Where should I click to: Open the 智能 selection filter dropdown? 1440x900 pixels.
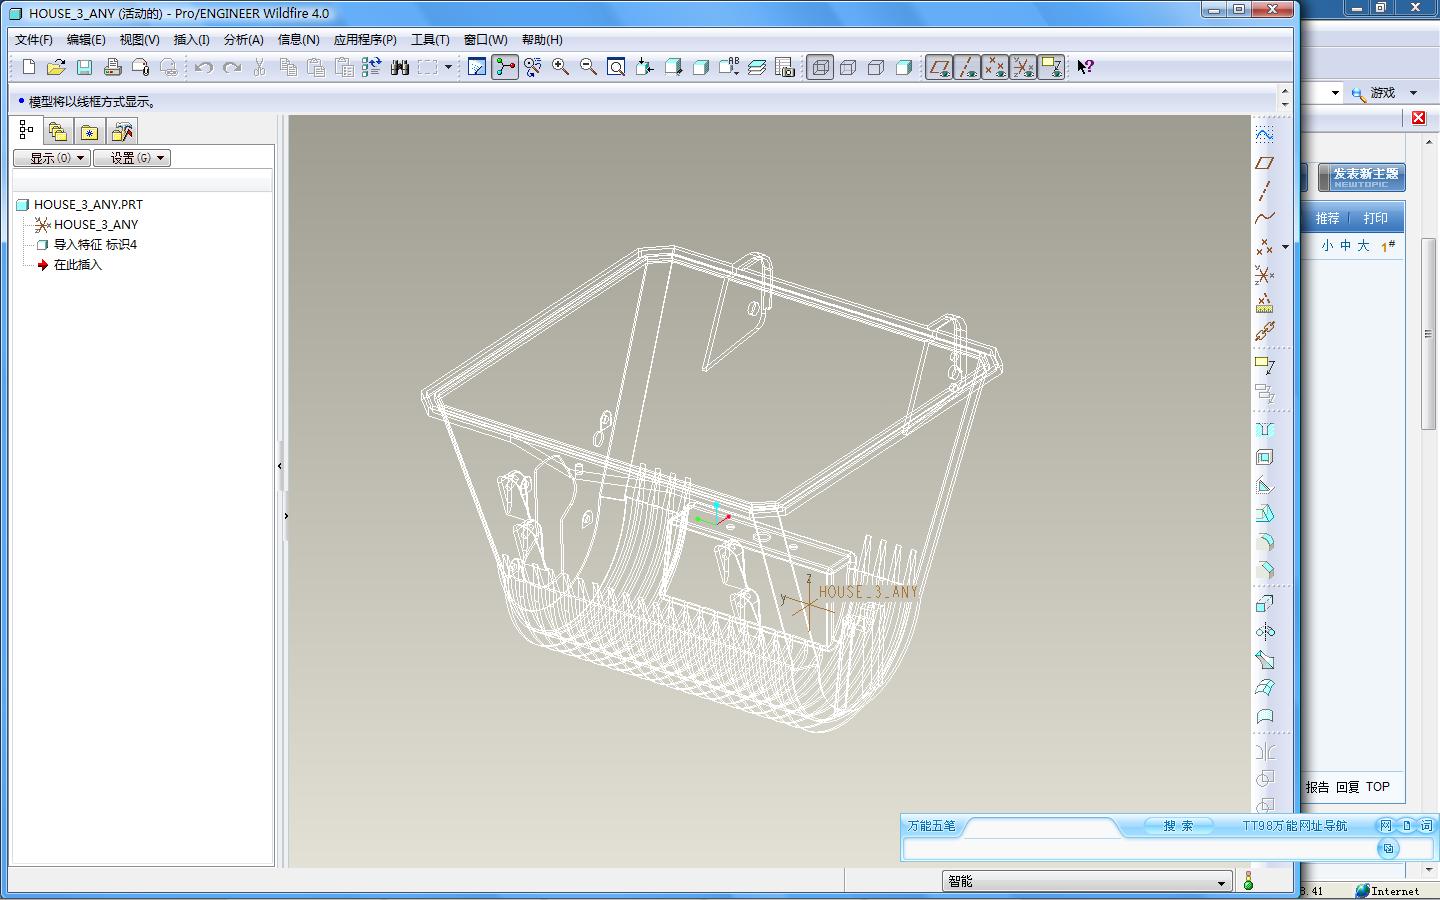point(1086,881)
